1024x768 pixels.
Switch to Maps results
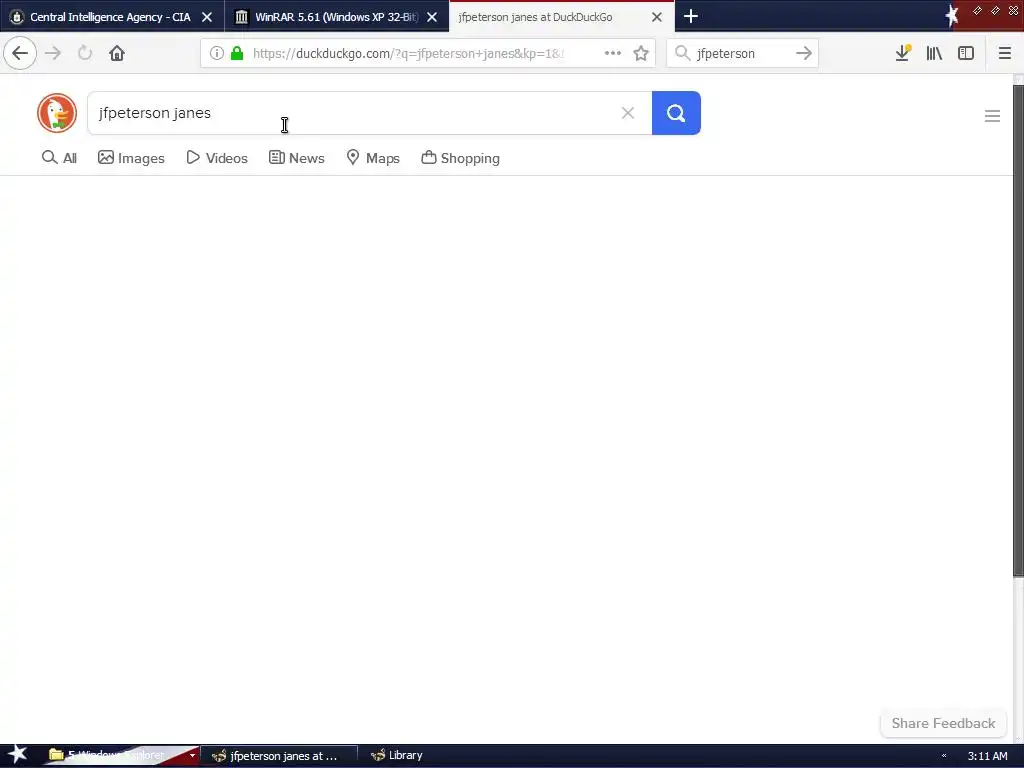point(373,158)
